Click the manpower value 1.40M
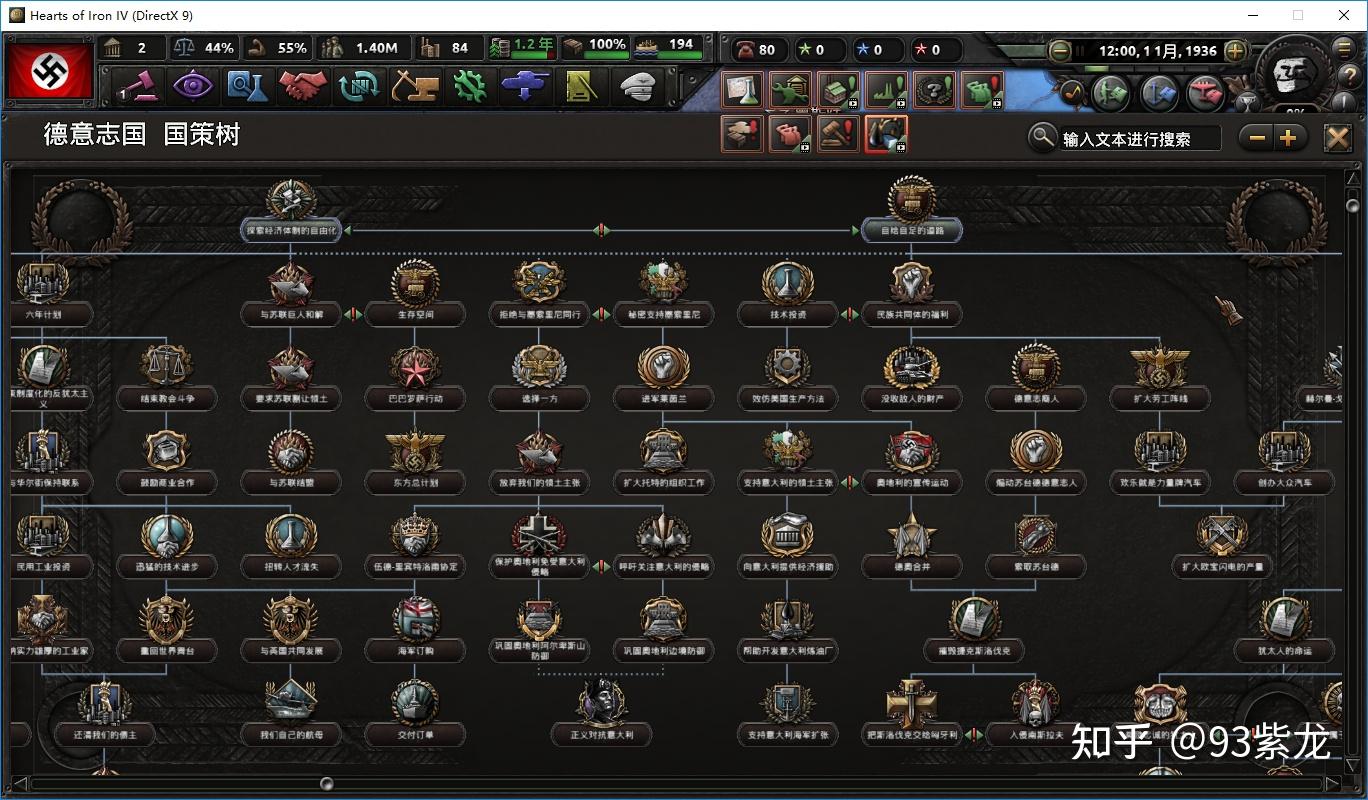1368x800 pixels. tap(376, 48)
